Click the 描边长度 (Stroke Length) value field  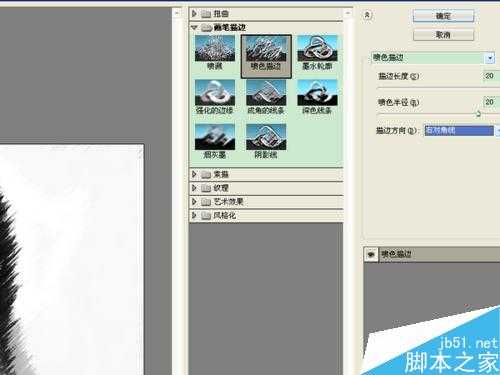pos(491,76)
